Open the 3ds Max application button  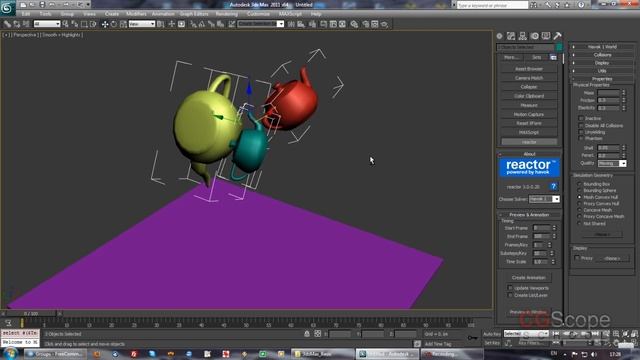[7, 7]
